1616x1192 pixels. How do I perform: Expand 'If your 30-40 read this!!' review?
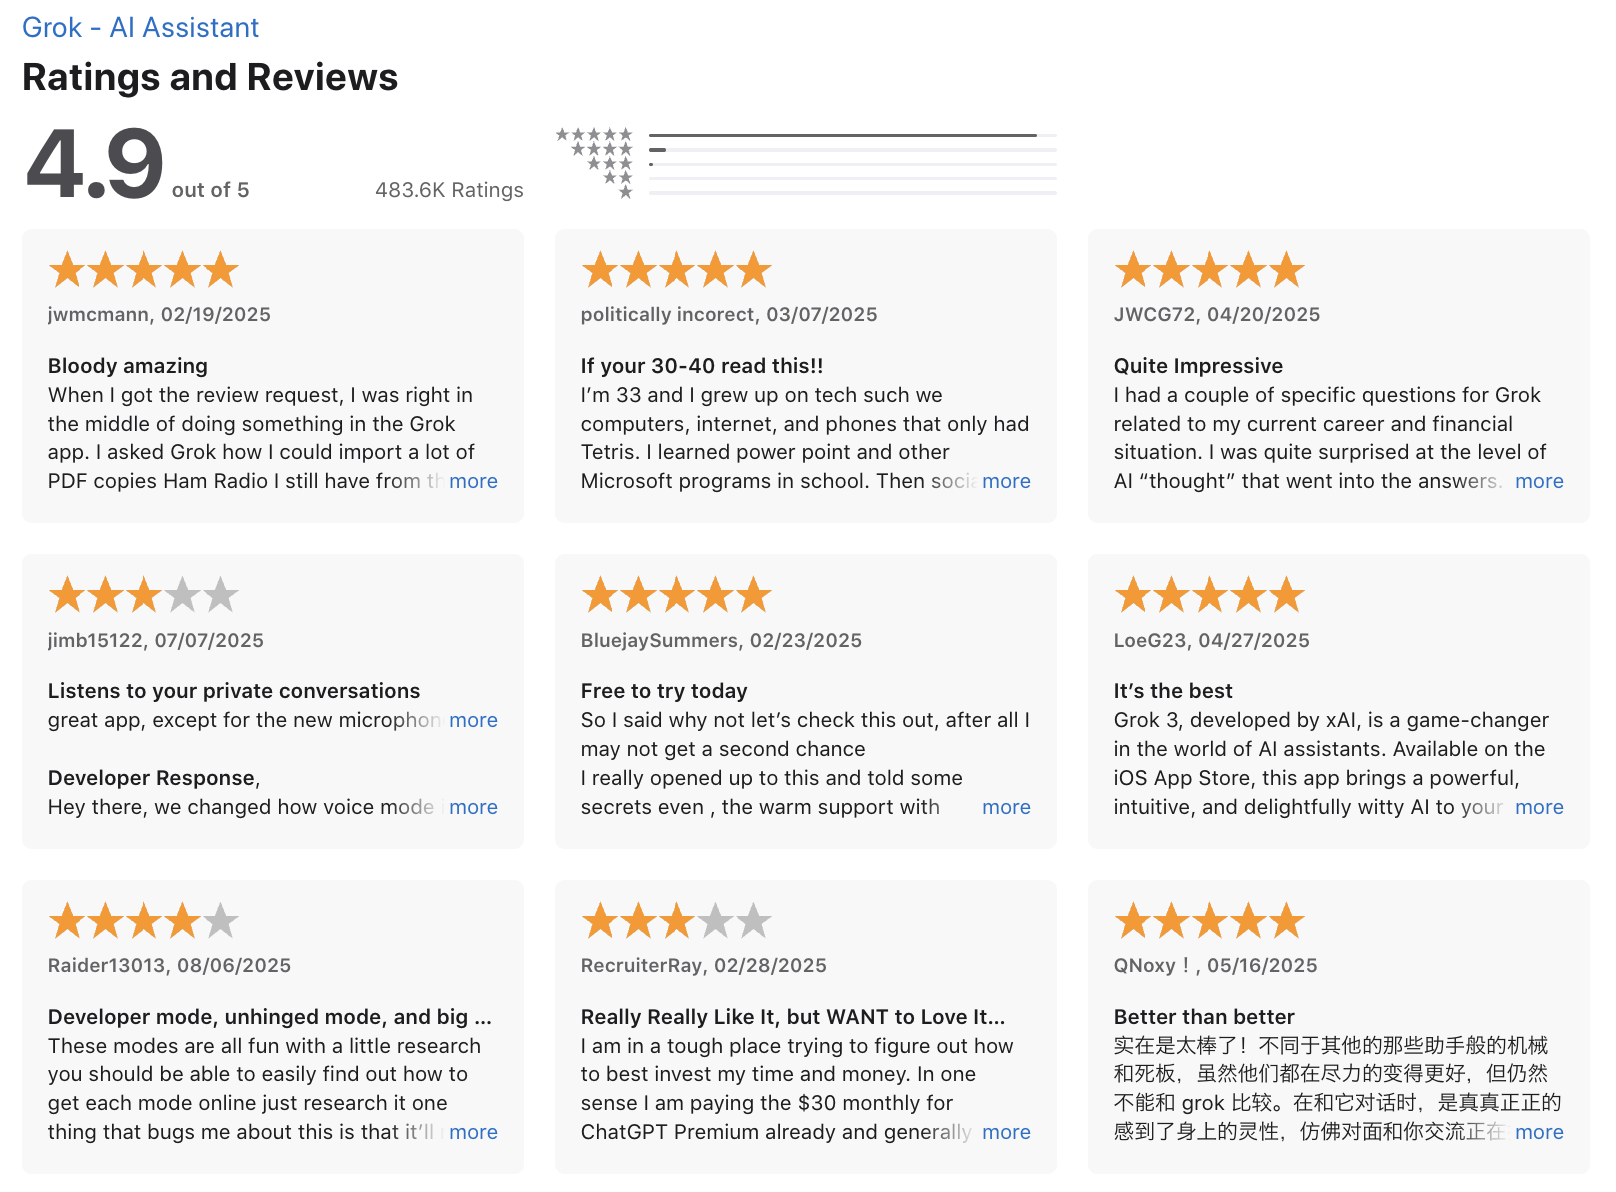pyautogui.click(x=1007, y=481)
